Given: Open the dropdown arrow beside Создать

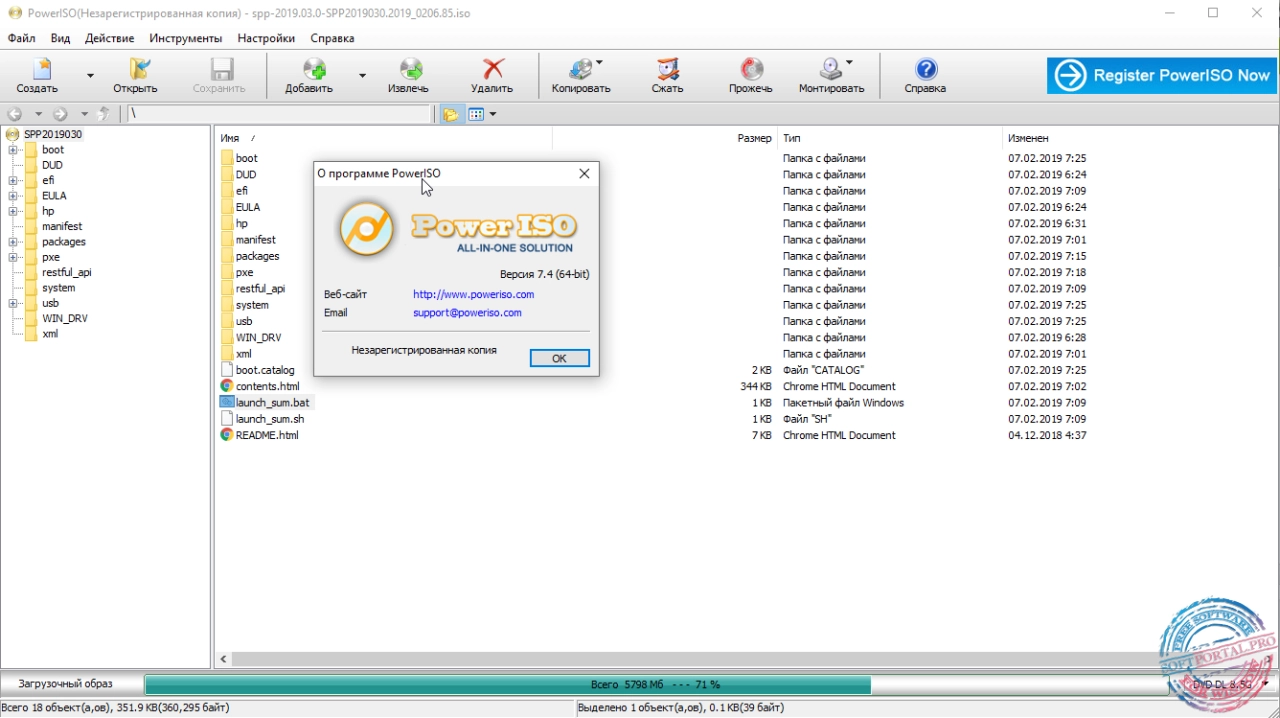Looking at the screenshot, I should (90, 76).
